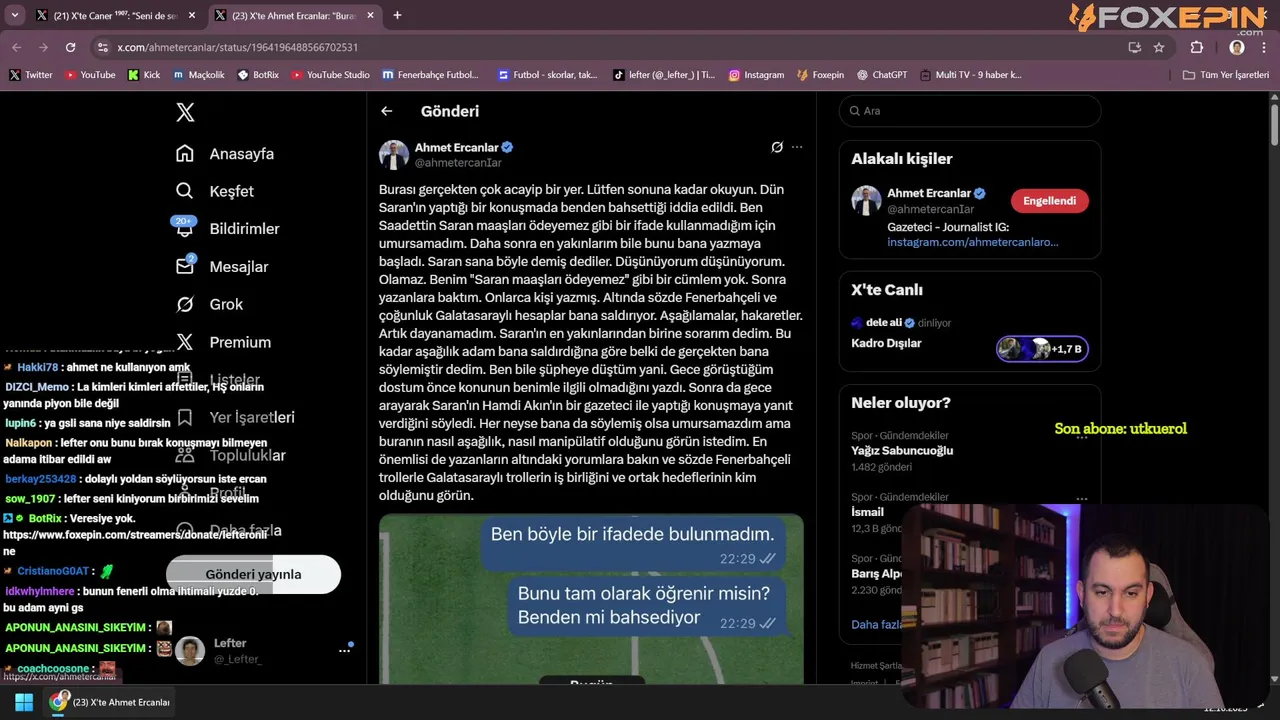Switch to X'te Caner browser tab
The height and width of the screenshot is (720, 1280).
tap(115, 16)
